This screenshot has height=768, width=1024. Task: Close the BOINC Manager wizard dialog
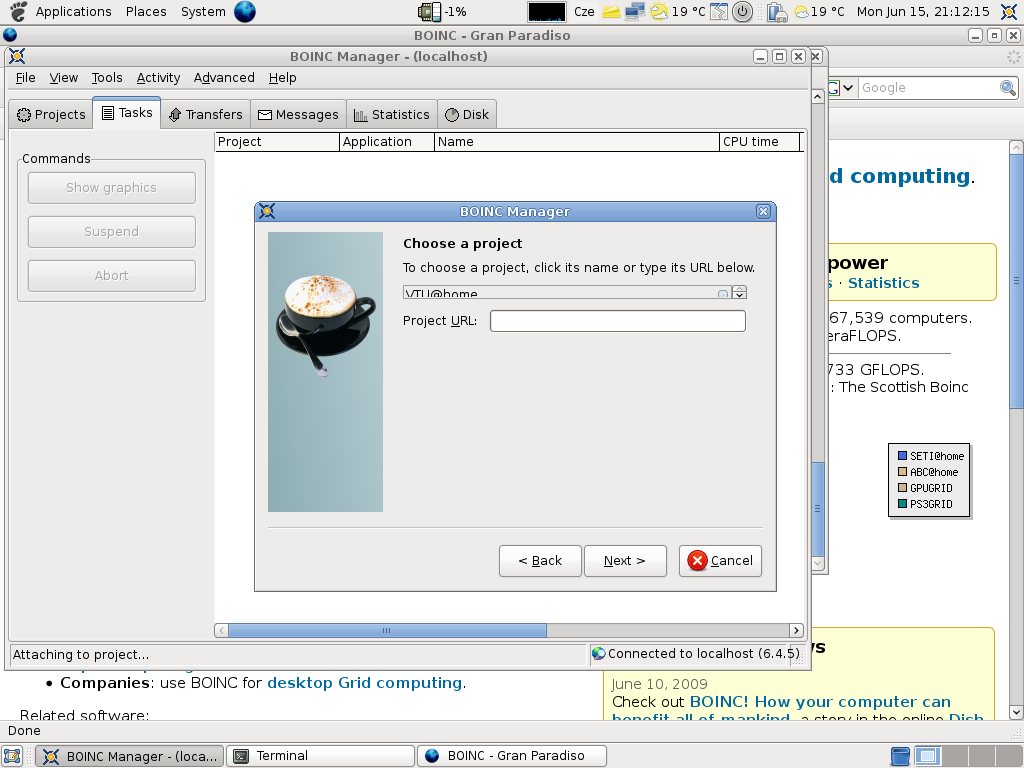tap(763, 211)
